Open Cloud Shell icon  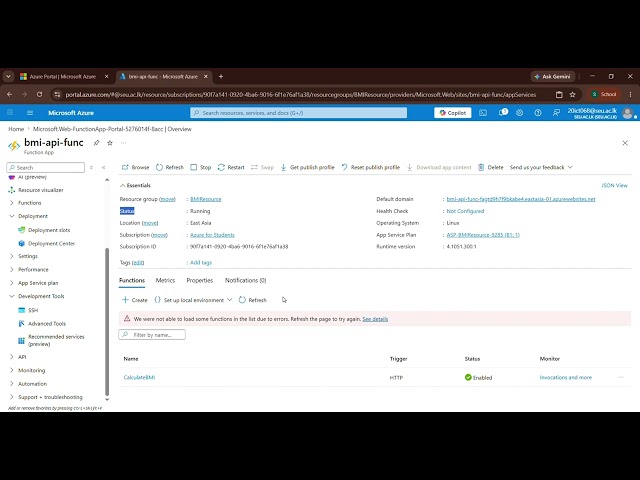(x=483, y=113)
